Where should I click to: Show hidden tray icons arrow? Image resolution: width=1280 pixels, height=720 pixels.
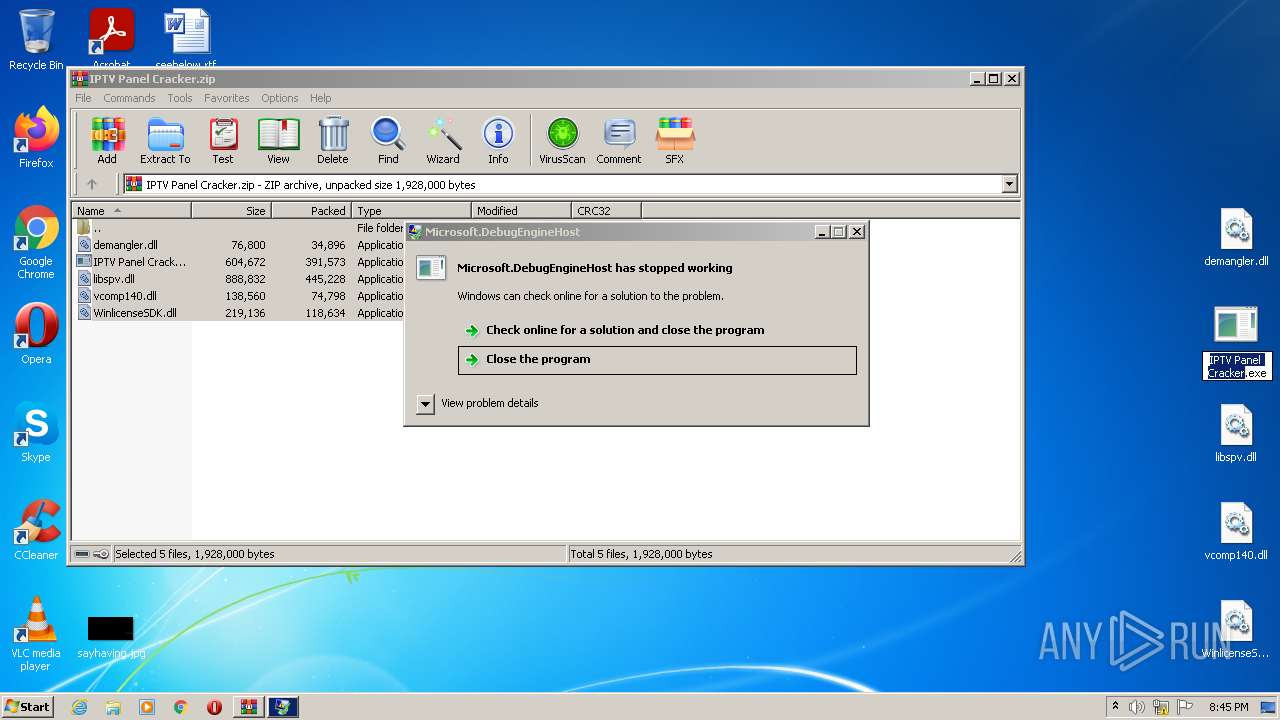[1115, 707]
